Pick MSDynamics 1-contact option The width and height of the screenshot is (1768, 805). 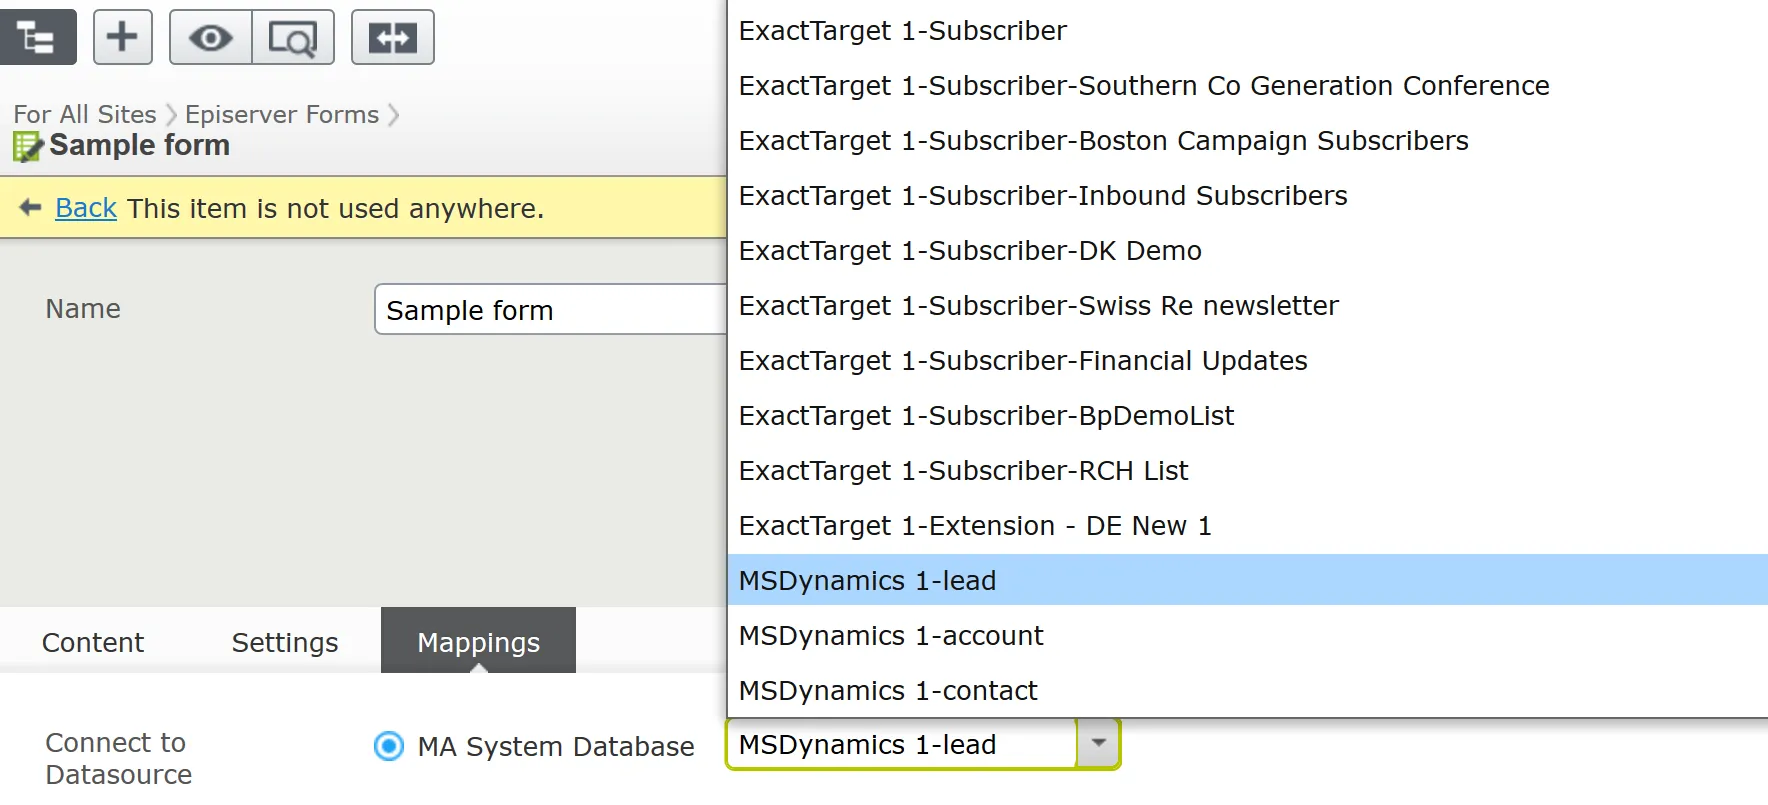click(x=1247, y=691)
